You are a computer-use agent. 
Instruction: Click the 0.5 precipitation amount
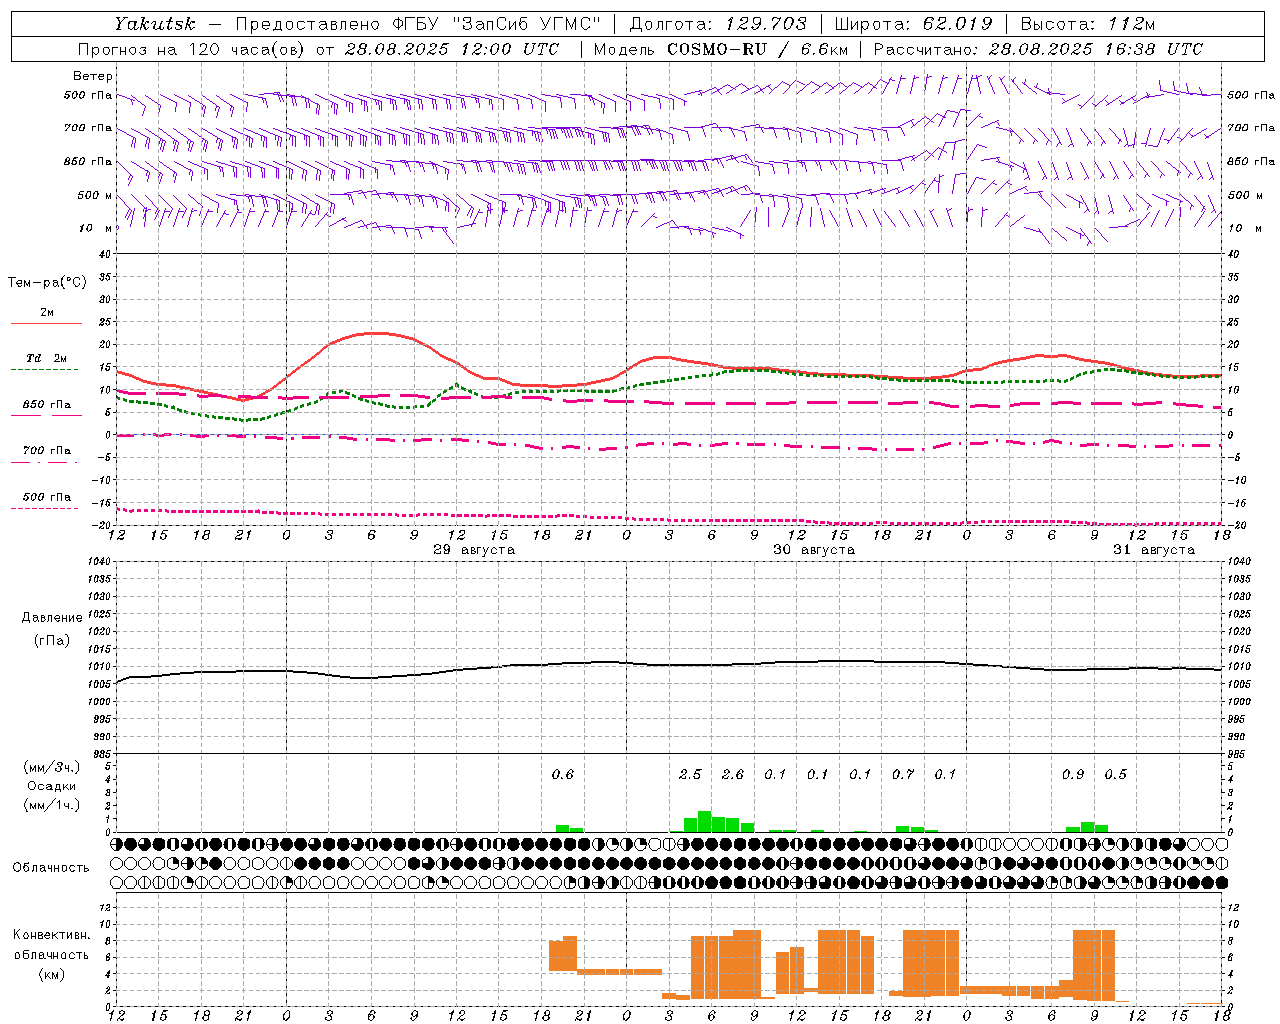[1116, 774]
